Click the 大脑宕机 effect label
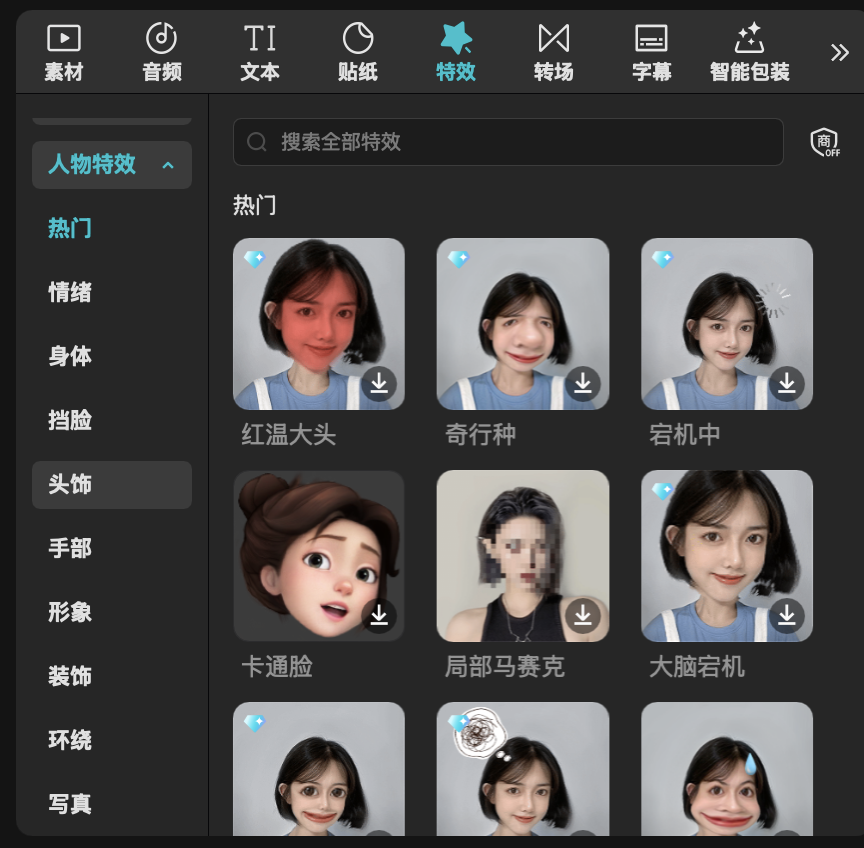 tap(697, 667)
